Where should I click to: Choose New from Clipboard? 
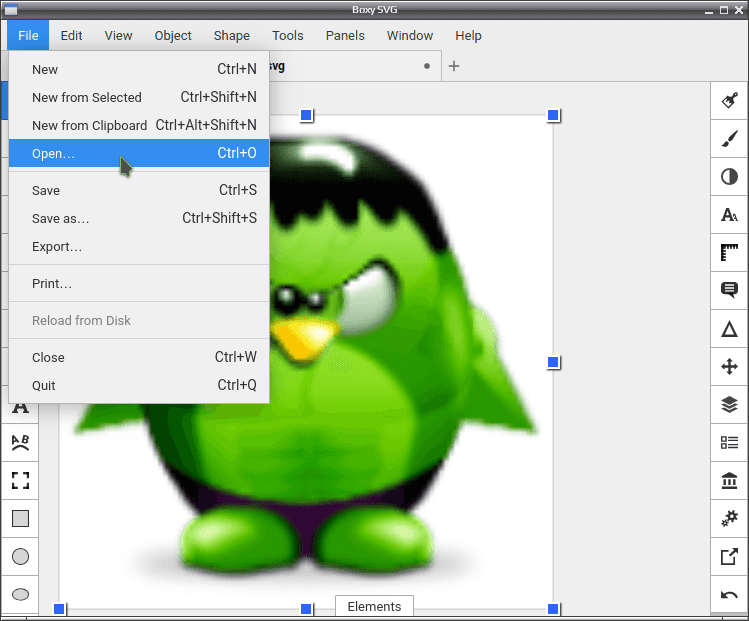[x=139, y=125]
